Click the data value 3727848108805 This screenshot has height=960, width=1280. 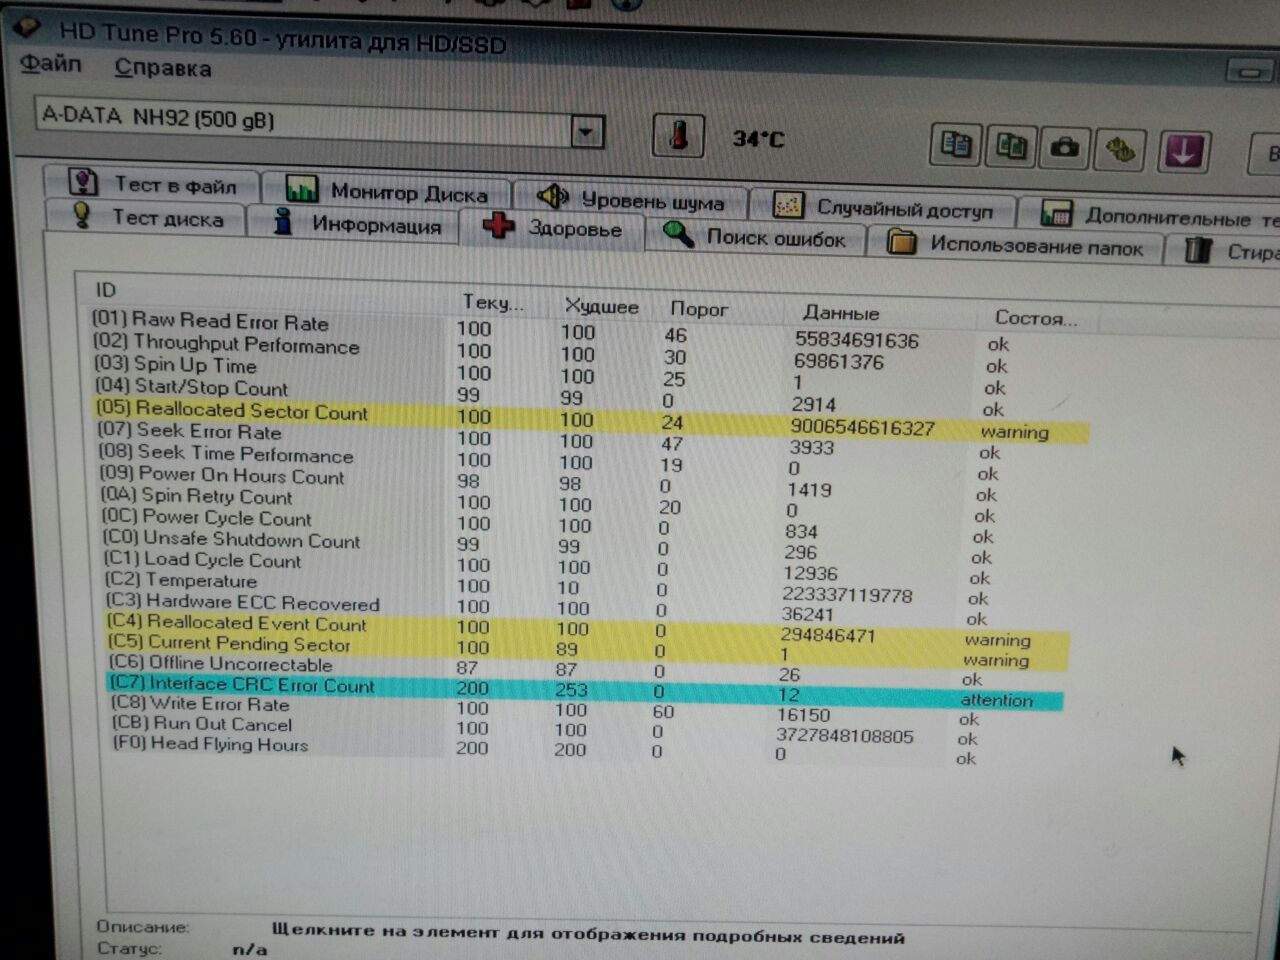click(845, 735)
